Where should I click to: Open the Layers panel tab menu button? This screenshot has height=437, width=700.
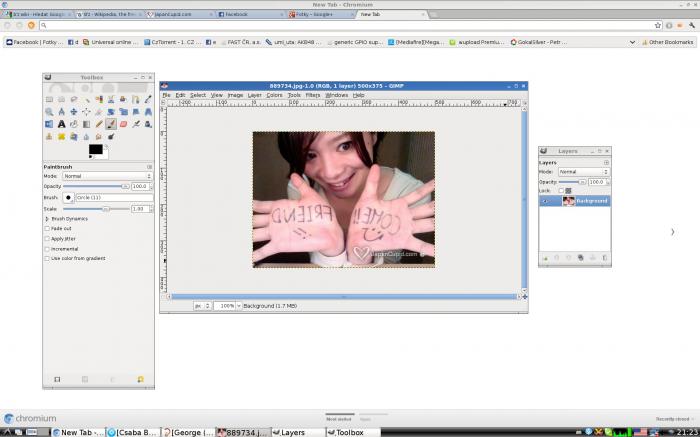(606, 162)
